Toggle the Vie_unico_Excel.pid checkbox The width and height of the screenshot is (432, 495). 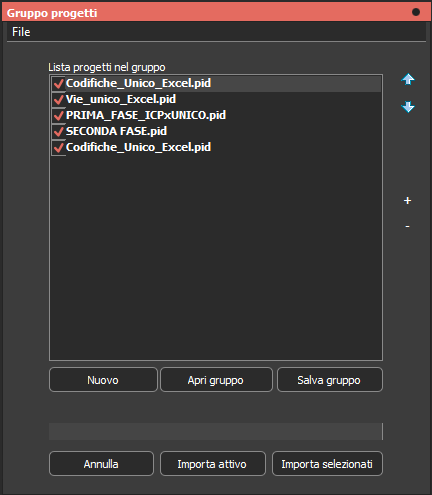click(x=59, y=99)
